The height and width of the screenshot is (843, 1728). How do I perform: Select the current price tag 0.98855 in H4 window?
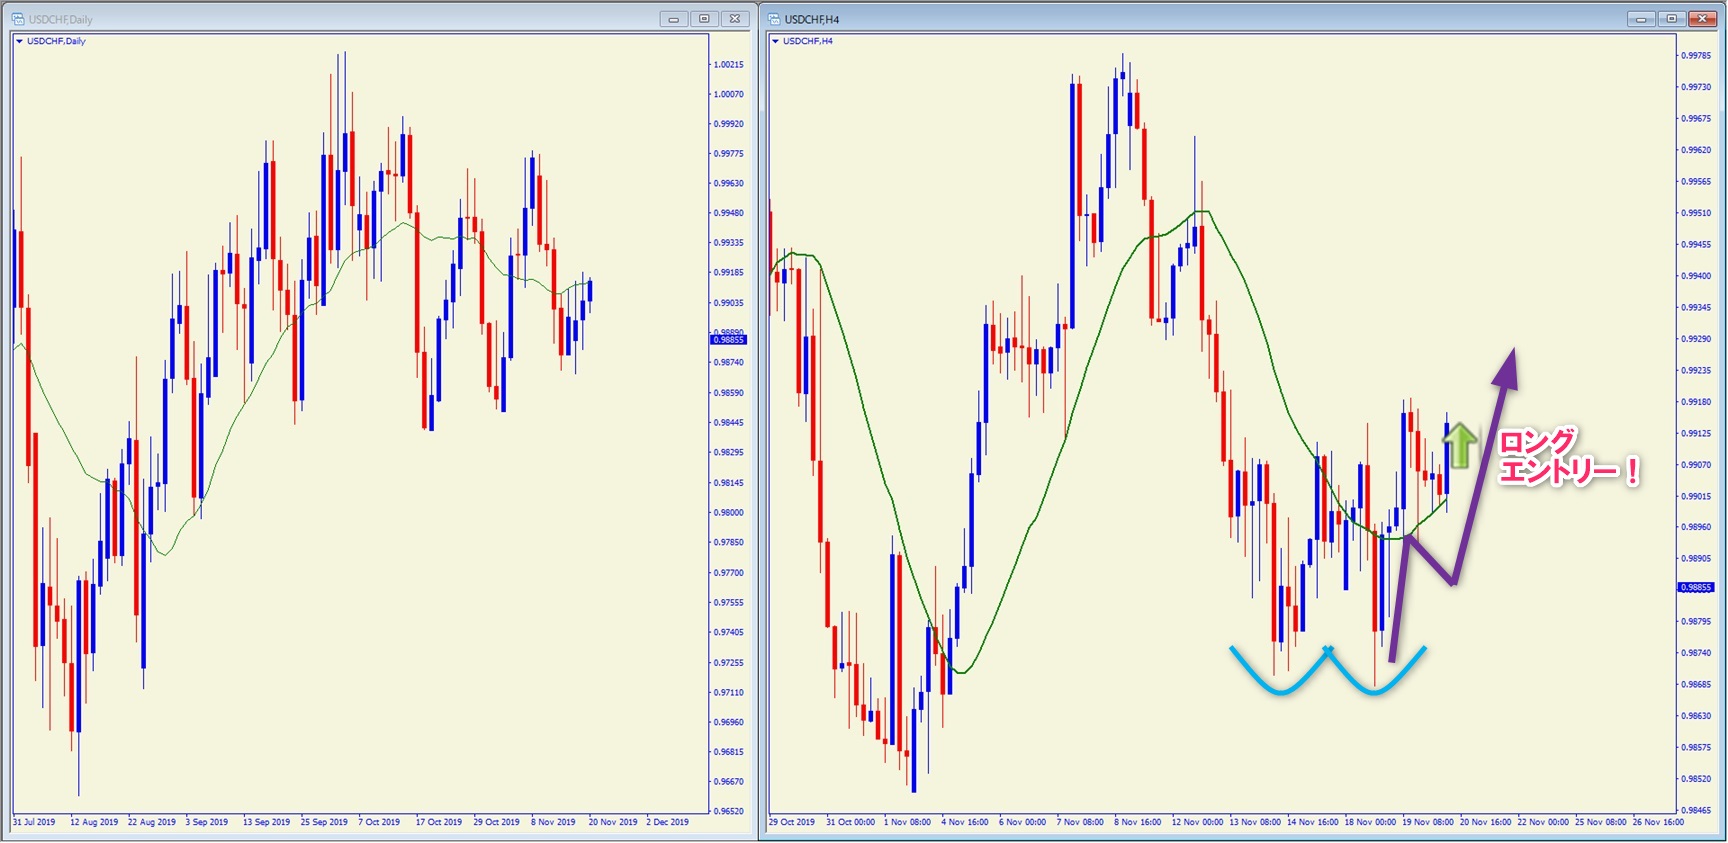pyautogui.click(x=1696, y=587)
